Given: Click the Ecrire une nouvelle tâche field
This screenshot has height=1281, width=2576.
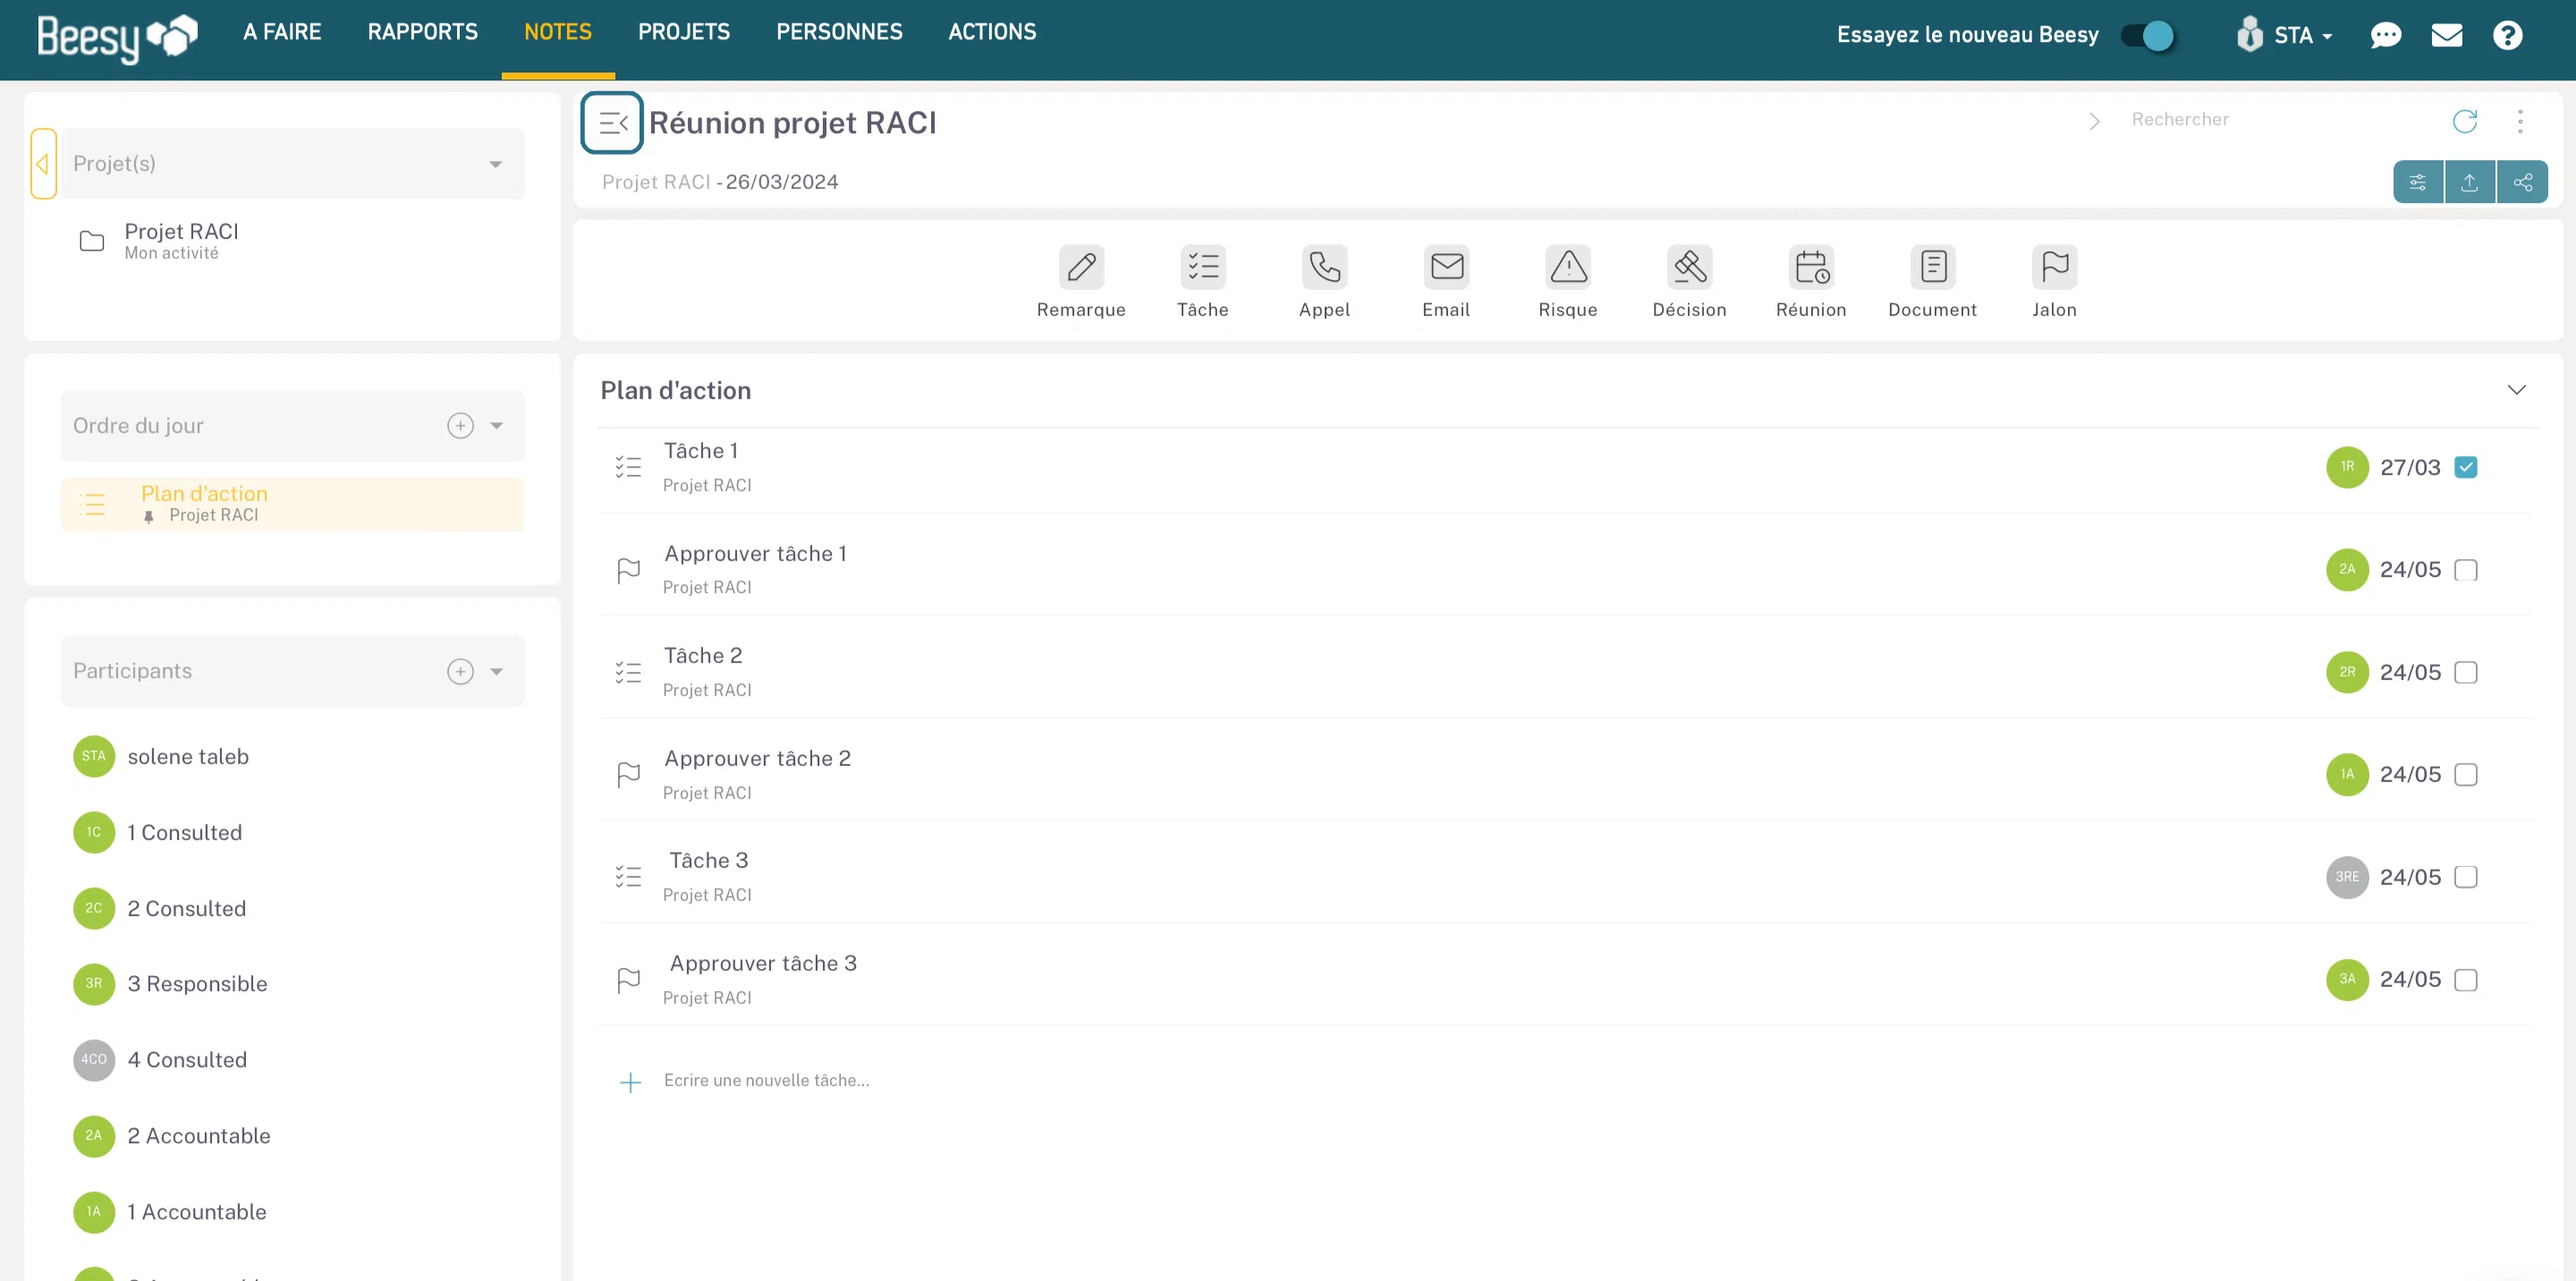Looking at the screenshot, I should [x=766, y=1081].
